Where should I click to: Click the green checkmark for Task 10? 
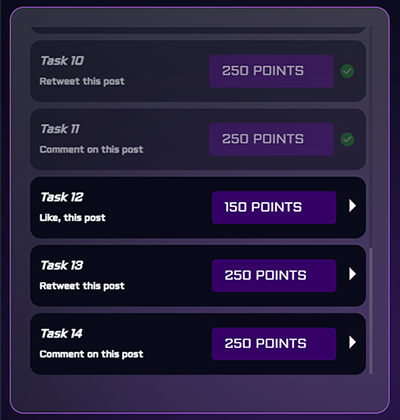[347, 71]
